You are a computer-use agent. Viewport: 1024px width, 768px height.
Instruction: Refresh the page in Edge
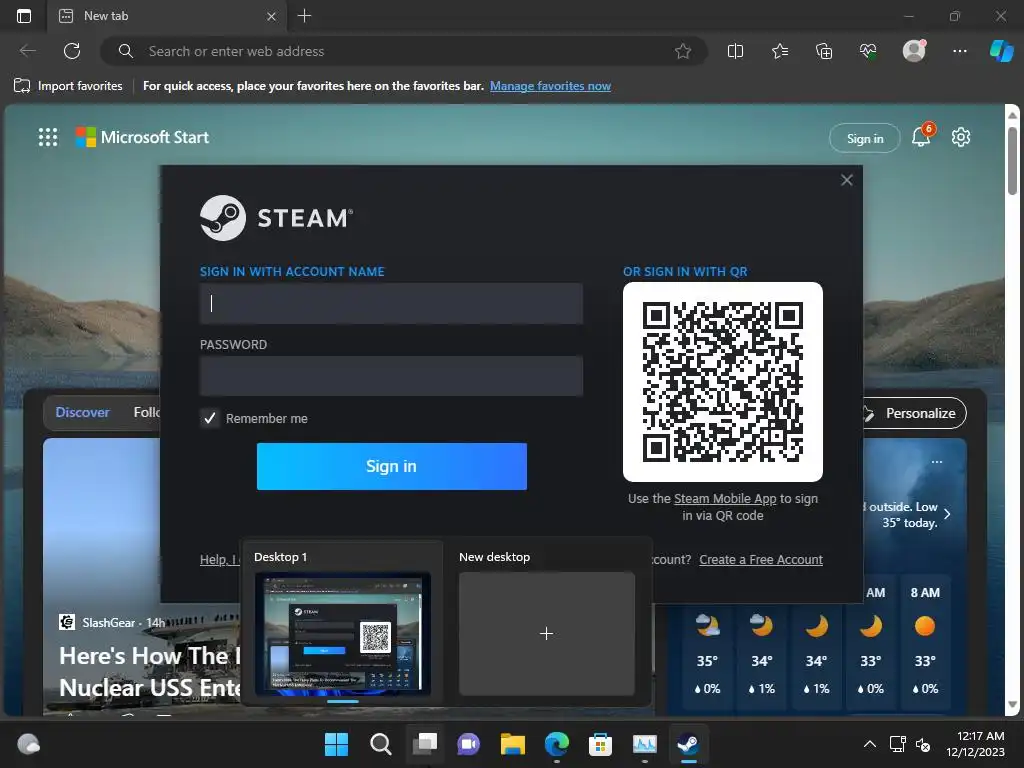click(x=72, y=51)
